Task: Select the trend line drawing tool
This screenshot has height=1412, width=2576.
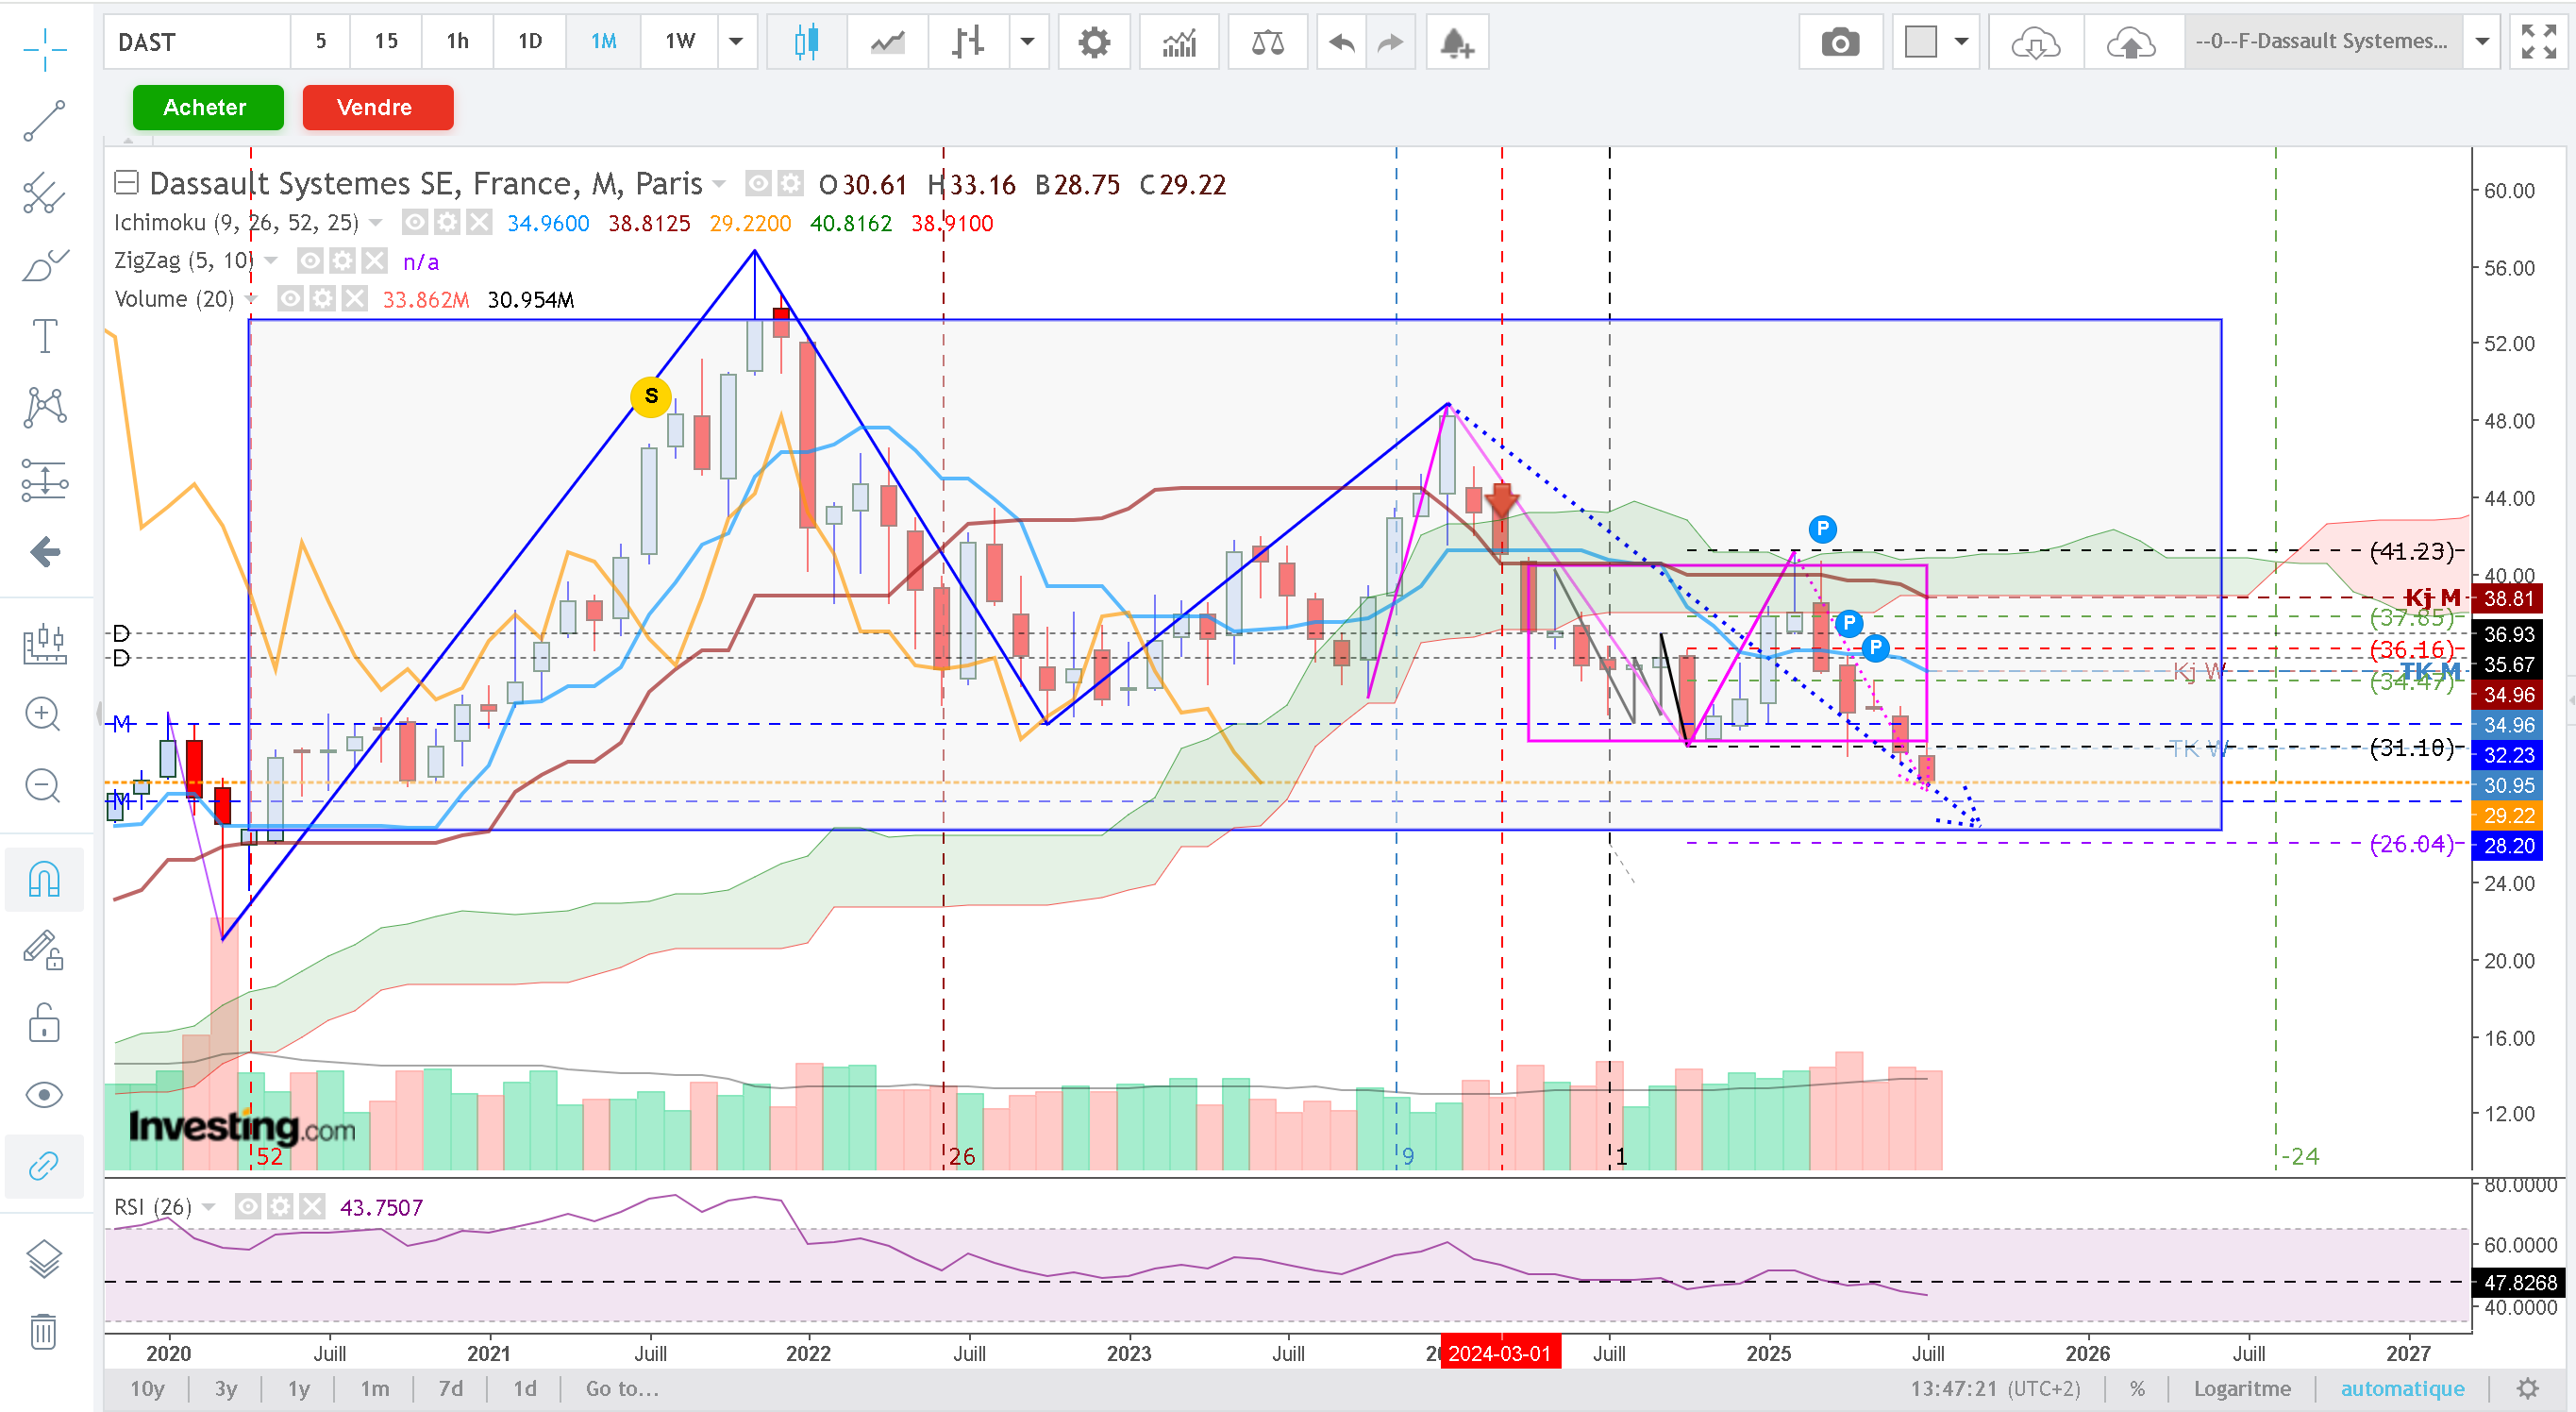Action: coord(44,120)
